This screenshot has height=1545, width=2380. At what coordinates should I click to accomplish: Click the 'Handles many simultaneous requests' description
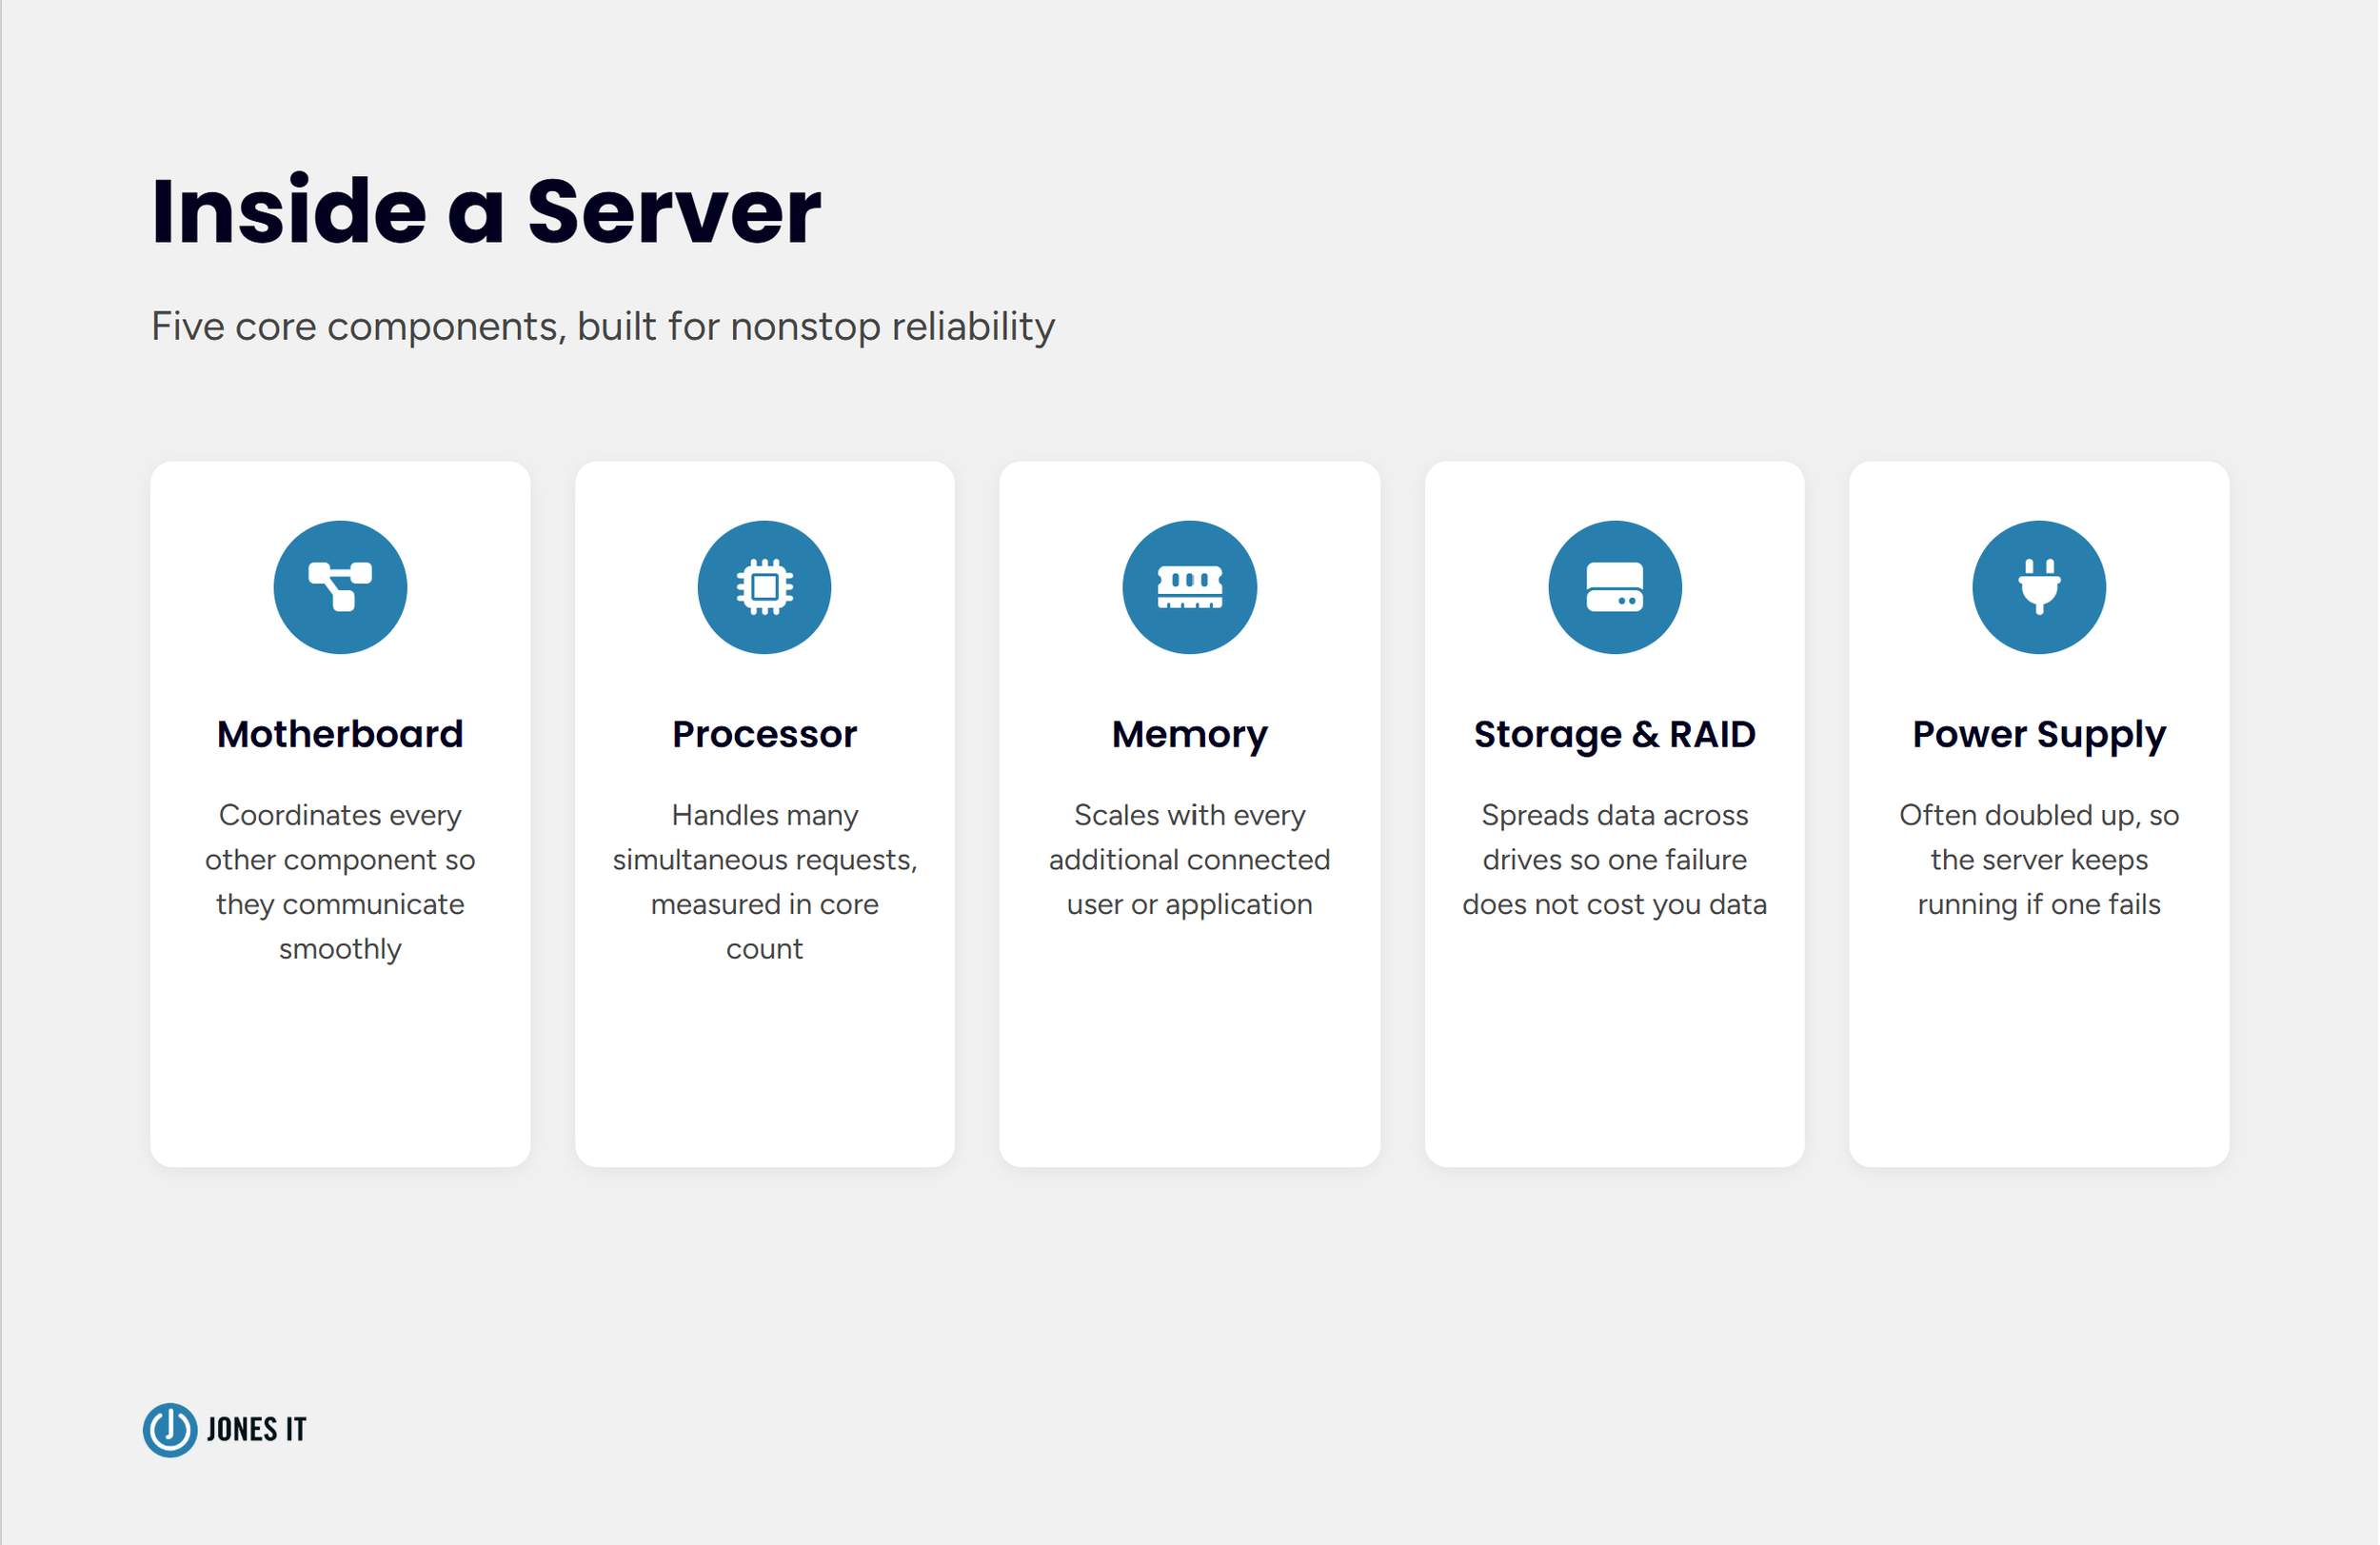point(765,881)
